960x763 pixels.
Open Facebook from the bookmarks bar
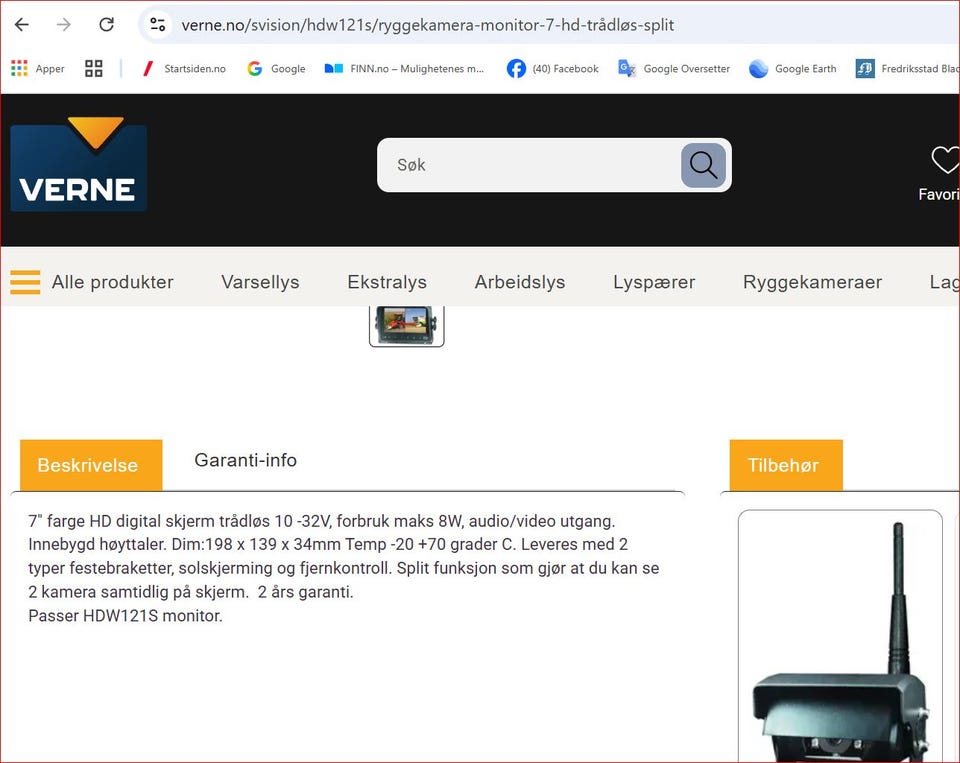pos(551,68)
